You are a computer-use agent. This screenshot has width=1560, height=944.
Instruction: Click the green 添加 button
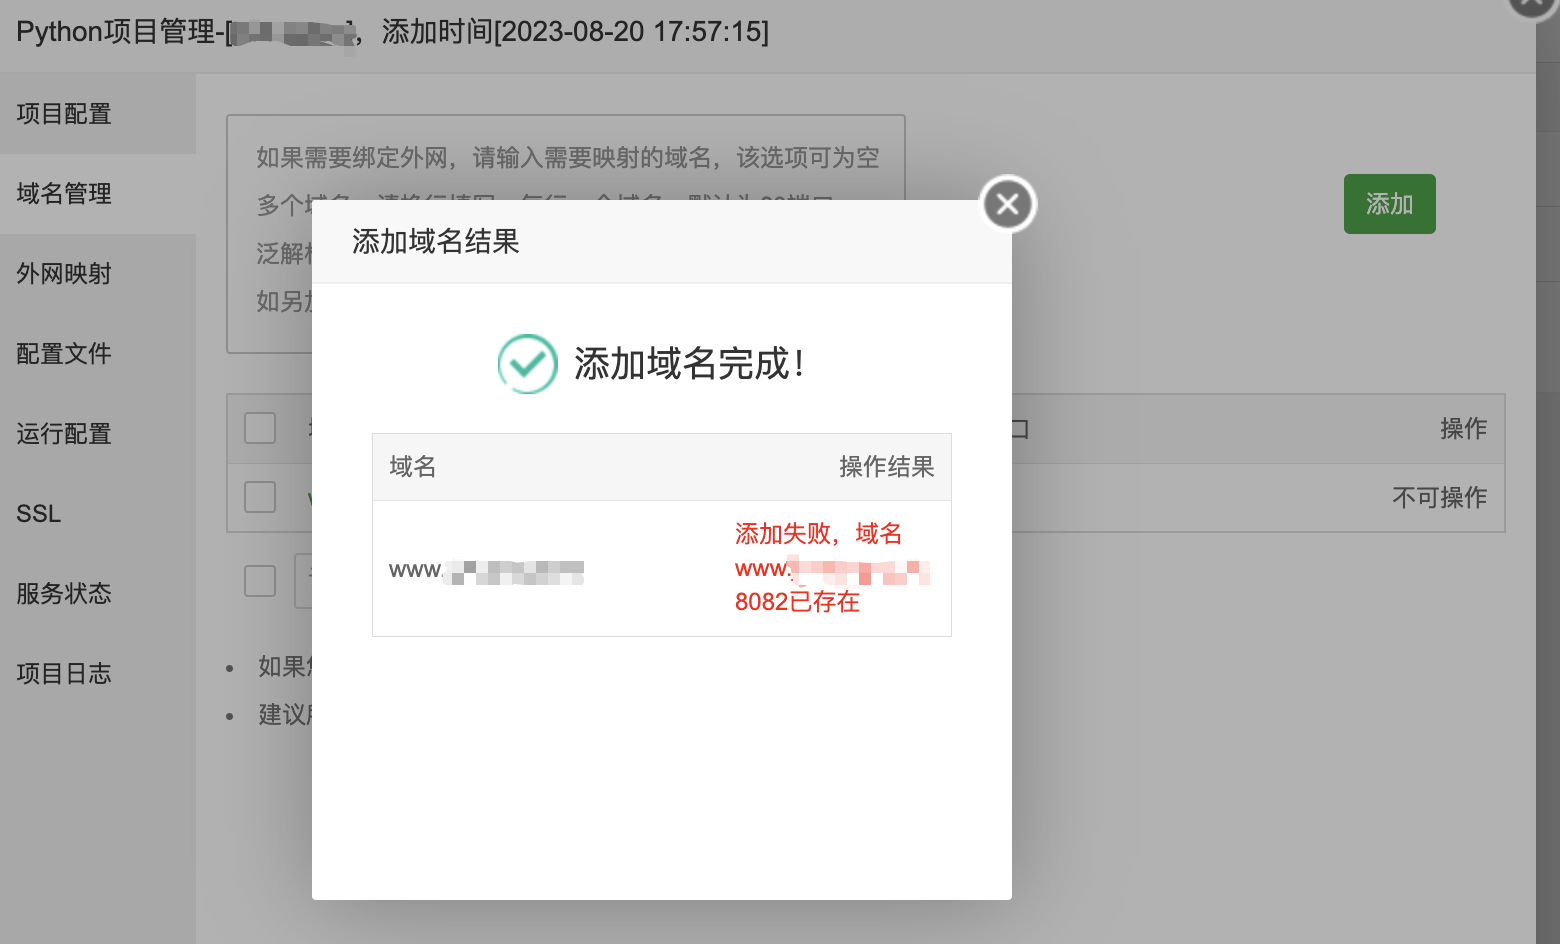pos(1390,204)
